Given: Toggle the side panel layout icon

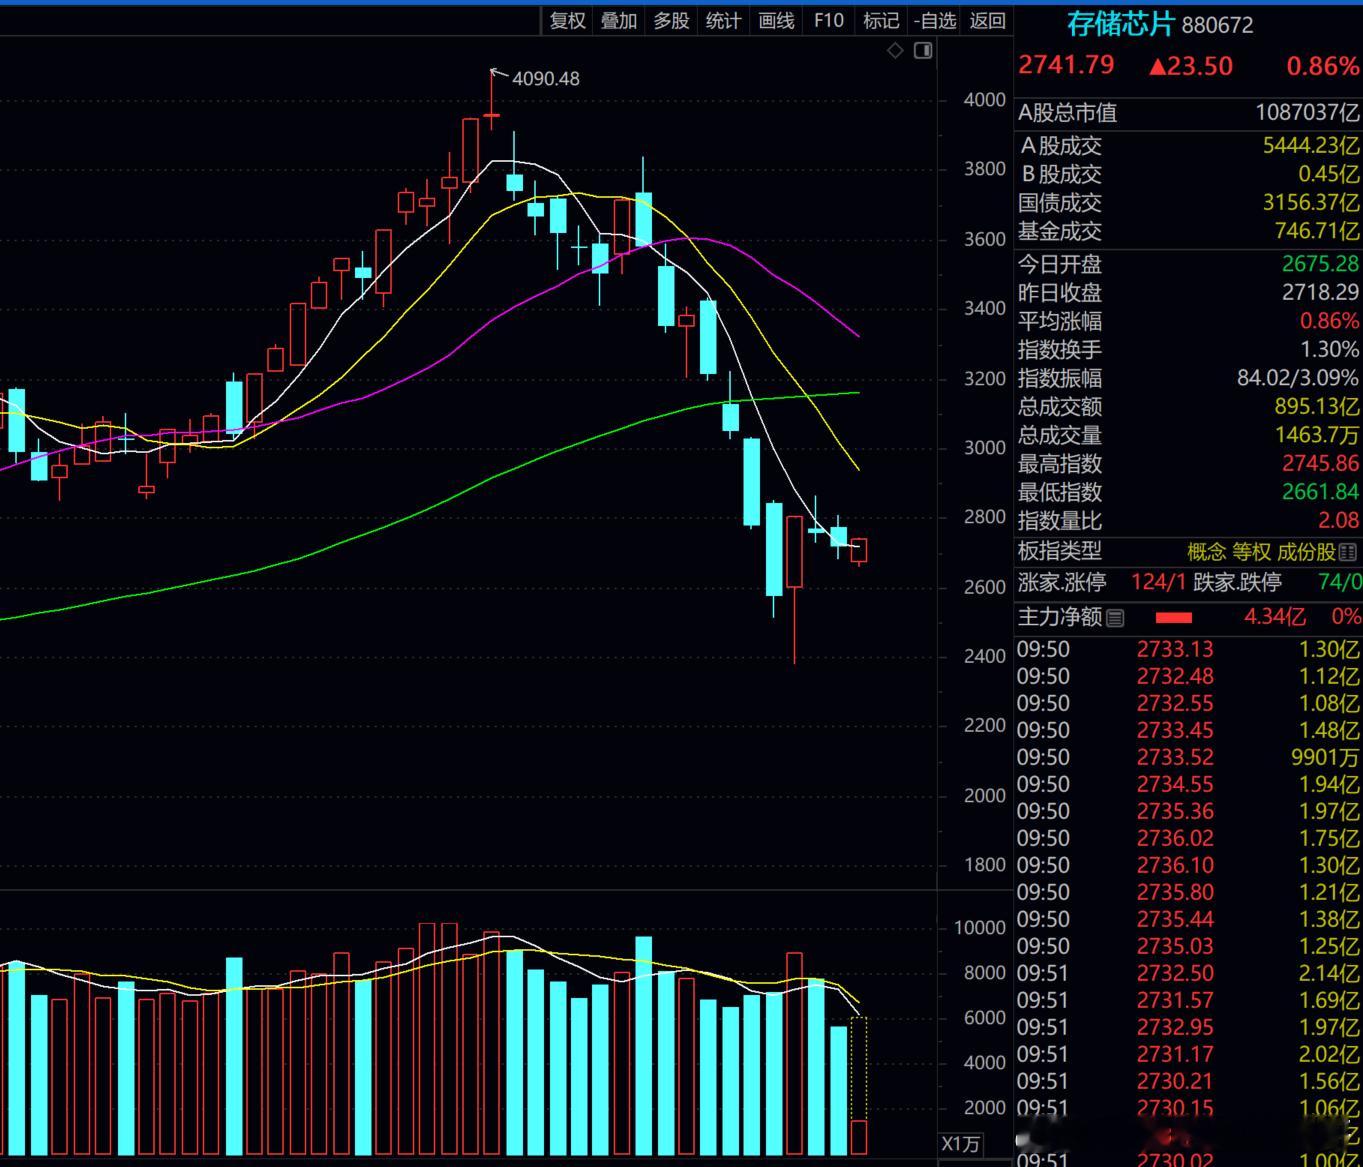Looking at the screenshot, I should (923, 50).
